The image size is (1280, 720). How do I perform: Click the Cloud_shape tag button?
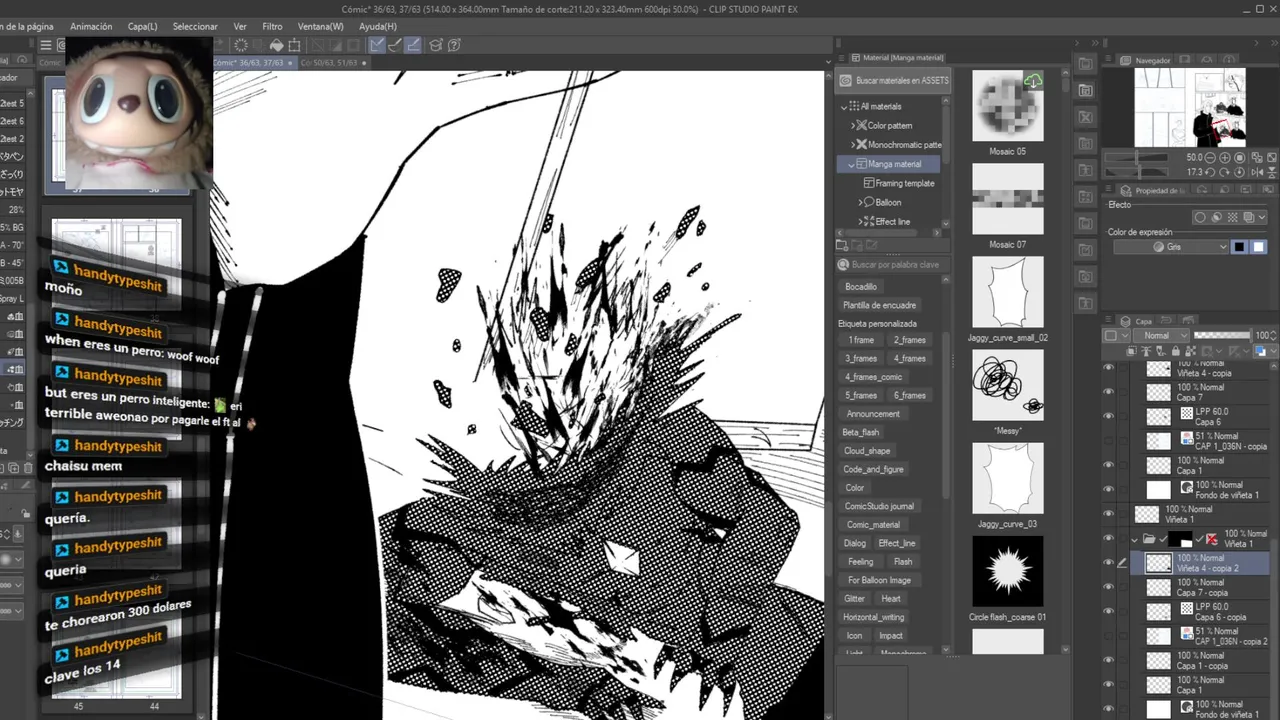tap(867, 451)
